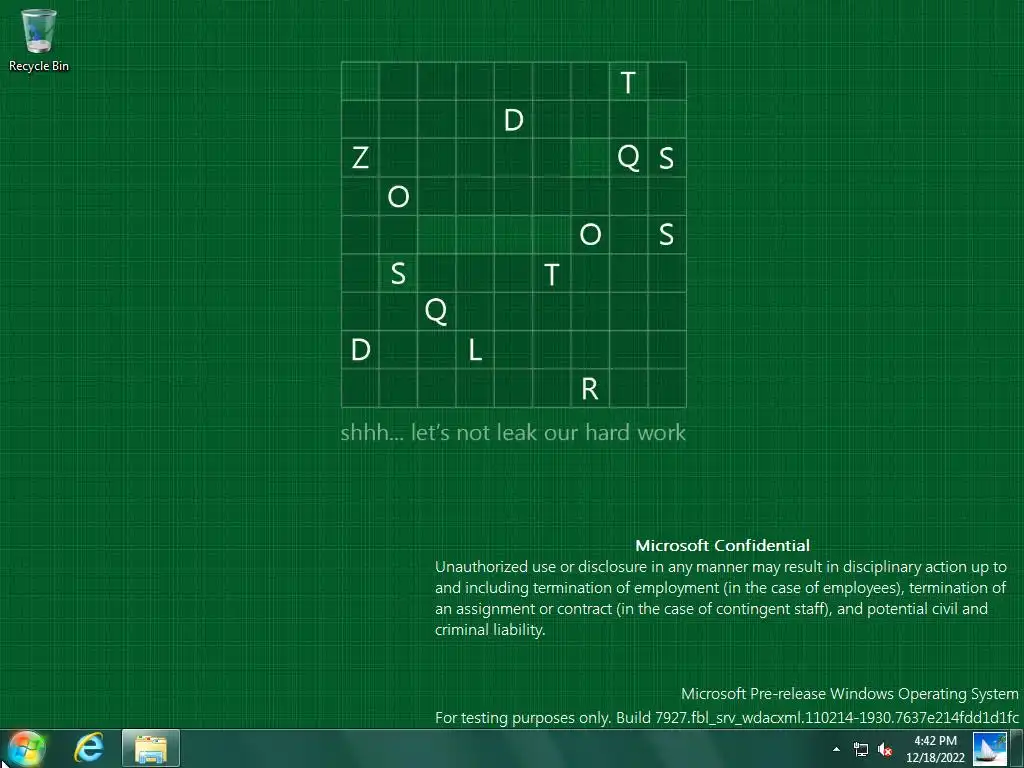Show hidden icons arrow in system tray
The width and height of the screenshot is (1024, 768).
[837, 749]
